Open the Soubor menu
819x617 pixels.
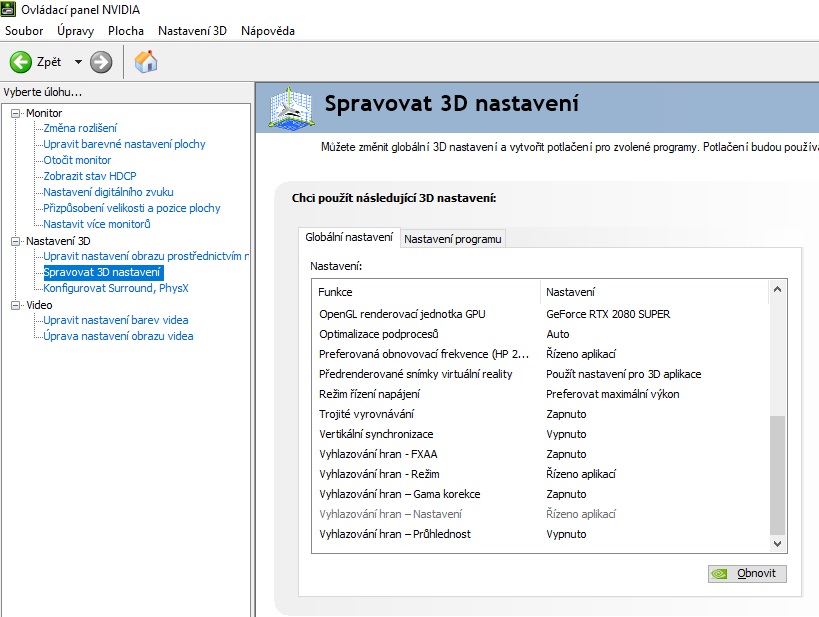tap(24, 31)
